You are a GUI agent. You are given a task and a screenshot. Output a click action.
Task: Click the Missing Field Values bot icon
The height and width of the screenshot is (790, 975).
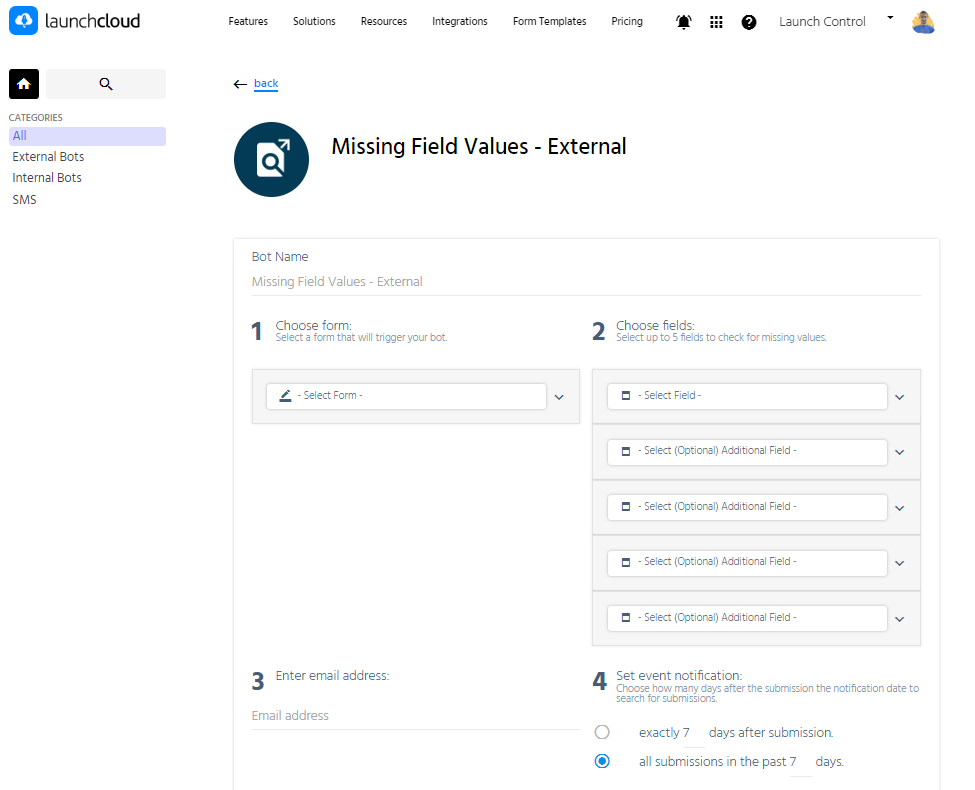271,159
